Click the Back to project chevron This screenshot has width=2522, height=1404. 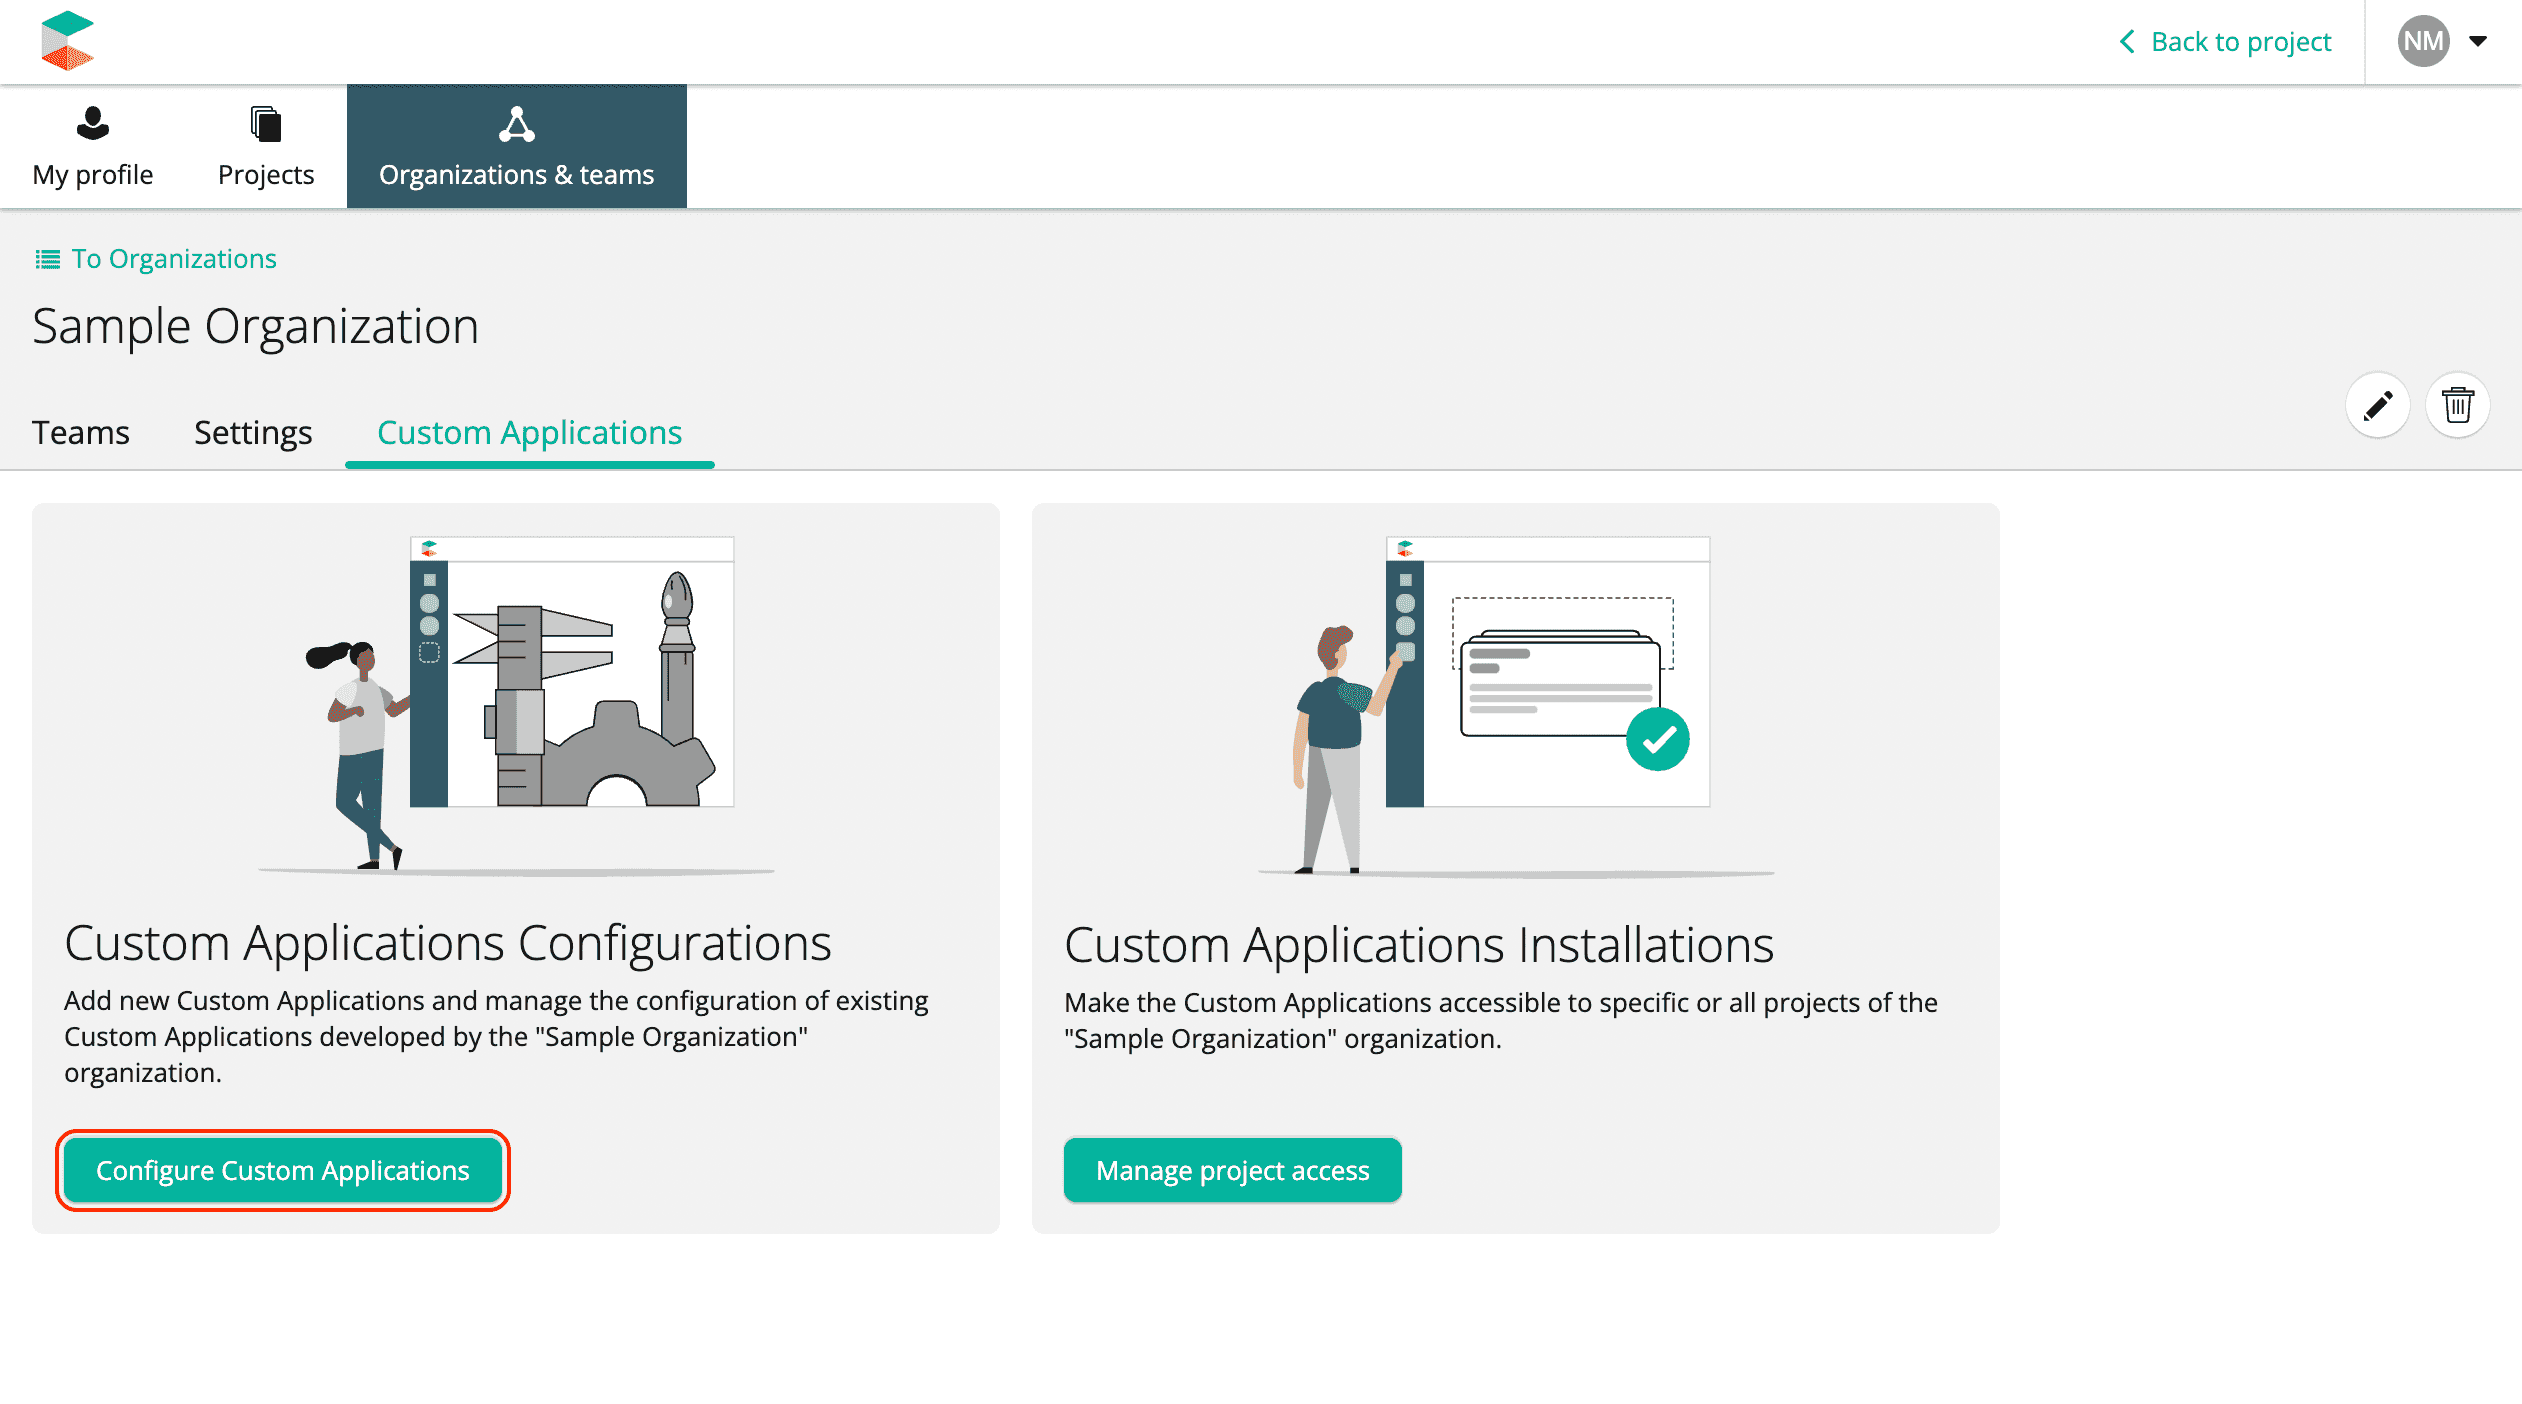(2127, 41)
